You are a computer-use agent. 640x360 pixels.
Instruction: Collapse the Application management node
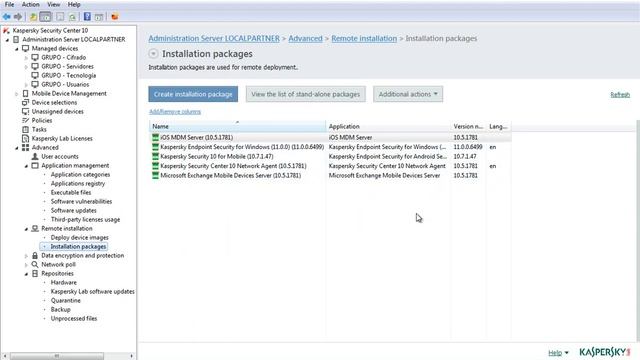(x=26, y=166)
